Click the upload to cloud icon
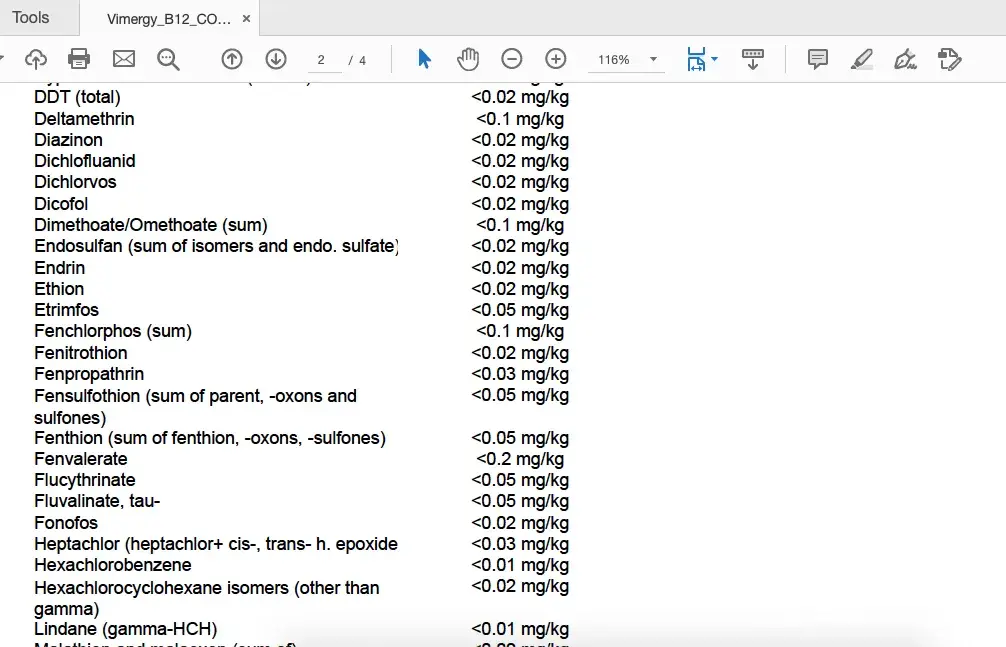The width and height of the screenshot is (1006, 647). click(x=35, y=60)
